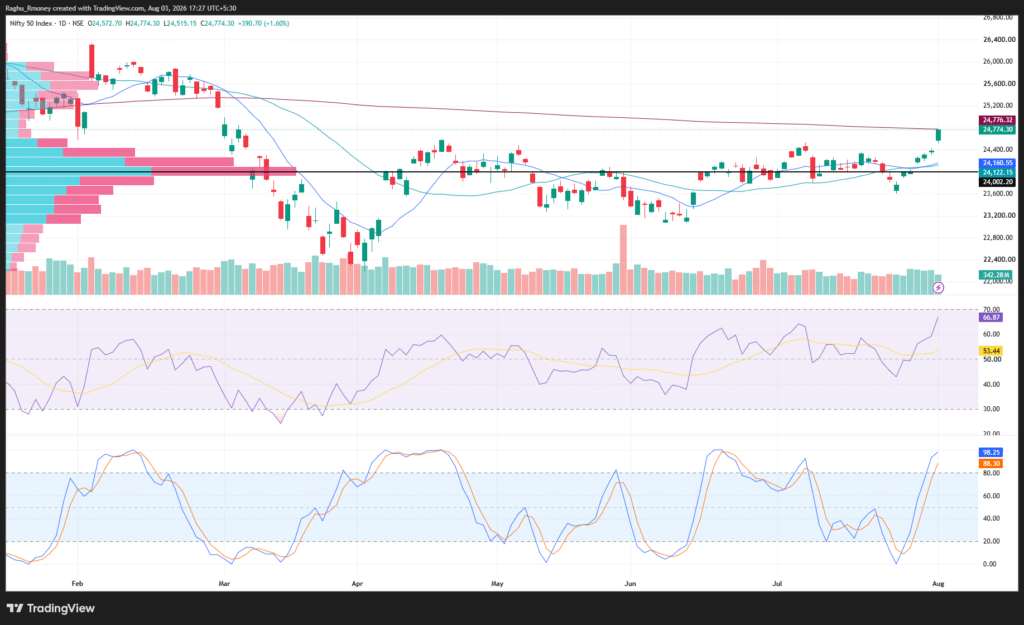
Task: Click the 24,774.30 current price label
Action: 997,129
